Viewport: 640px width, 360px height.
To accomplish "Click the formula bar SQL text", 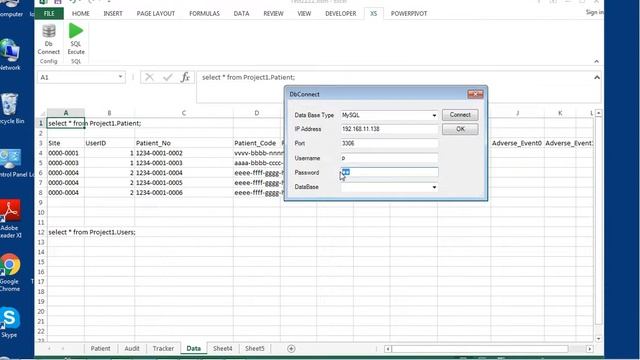I will (x=249, y=77).
